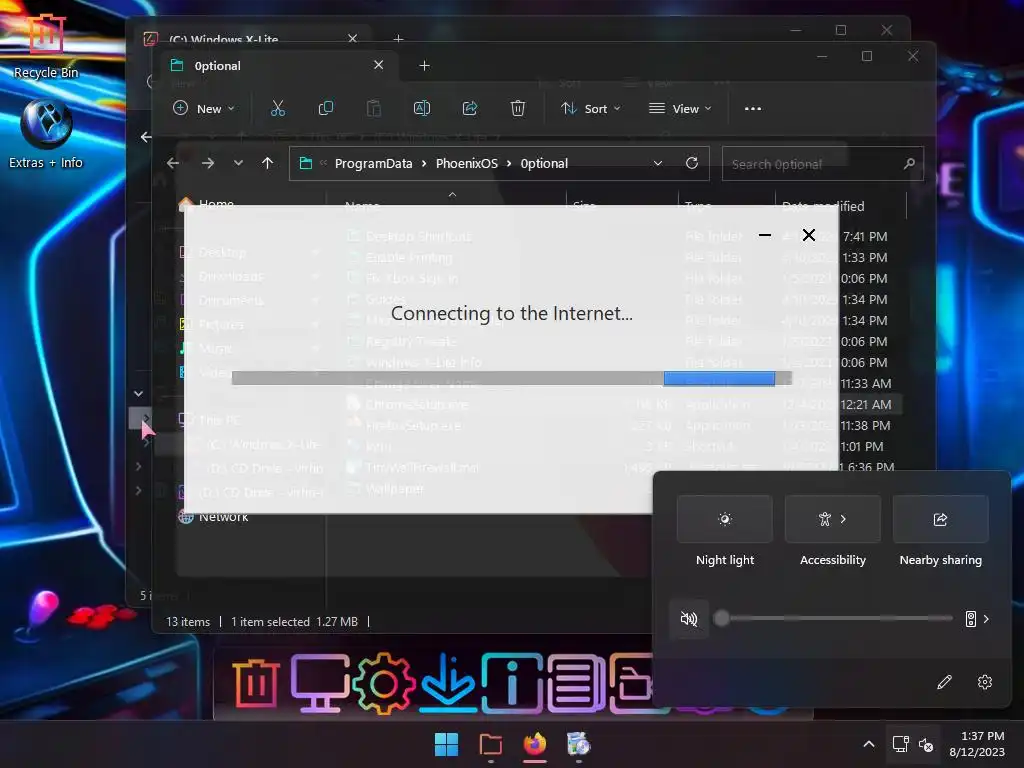
Task: Close the Connecting to the Internet dialog
Action: coord(808,235)
